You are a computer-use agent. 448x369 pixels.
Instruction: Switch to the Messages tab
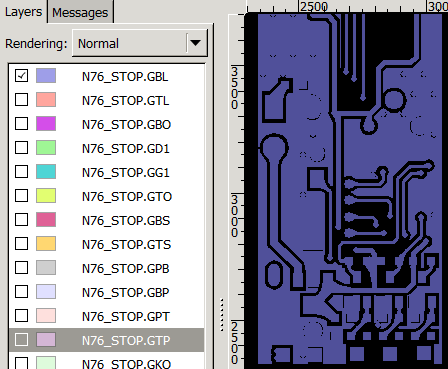point(80,12)
